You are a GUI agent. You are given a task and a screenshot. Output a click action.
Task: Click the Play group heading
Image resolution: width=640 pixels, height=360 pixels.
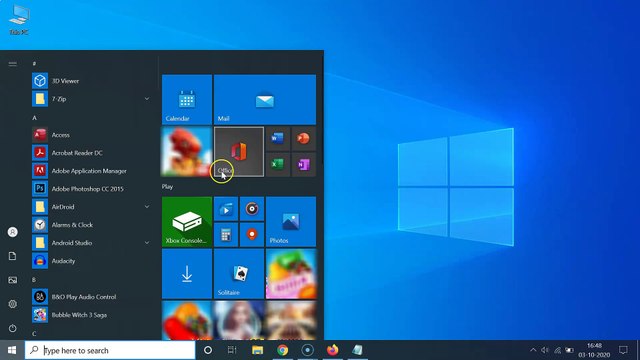pos(167,187)
